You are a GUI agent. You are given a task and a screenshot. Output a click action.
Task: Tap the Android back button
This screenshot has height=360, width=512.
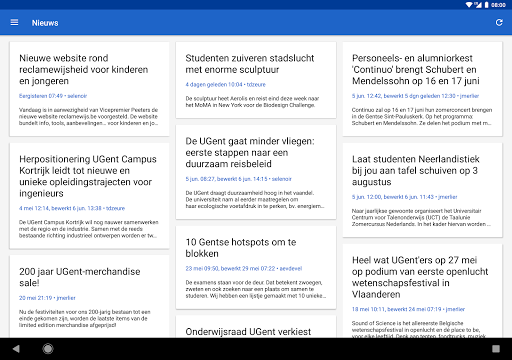click(16, 349)
